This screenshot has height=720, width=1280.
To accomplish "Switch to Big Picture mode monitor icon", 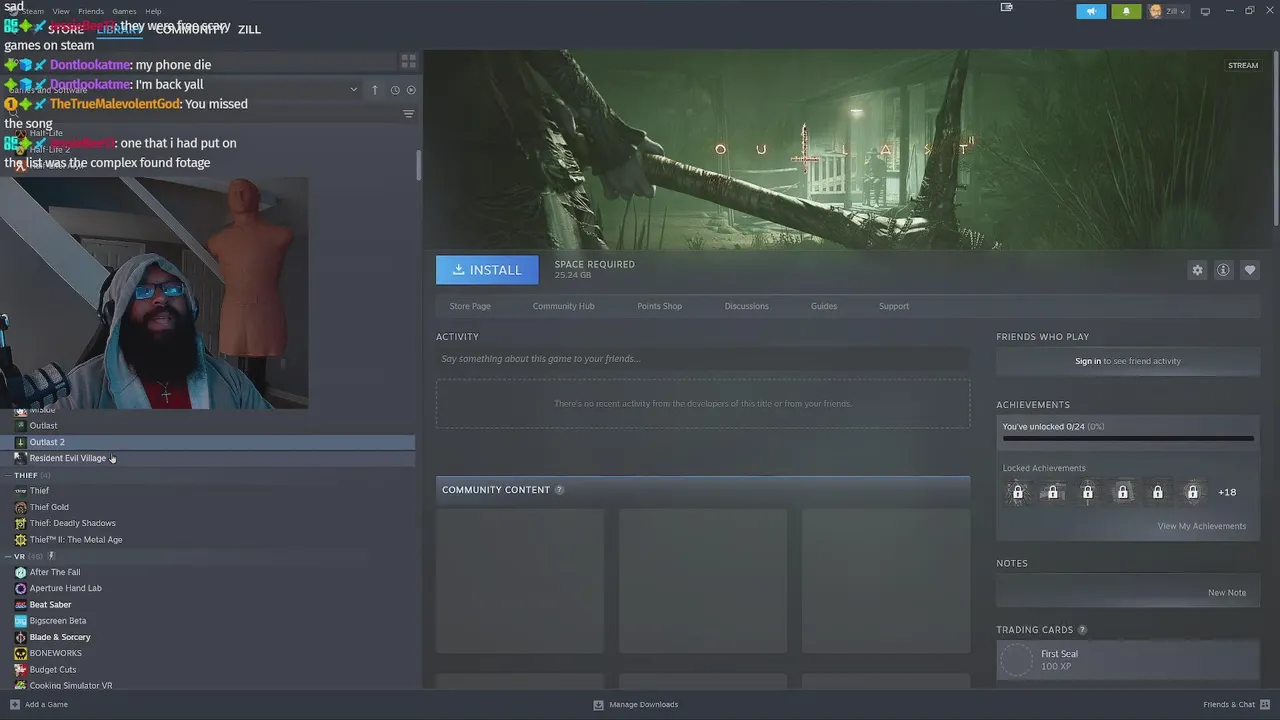I will 1205,11.
